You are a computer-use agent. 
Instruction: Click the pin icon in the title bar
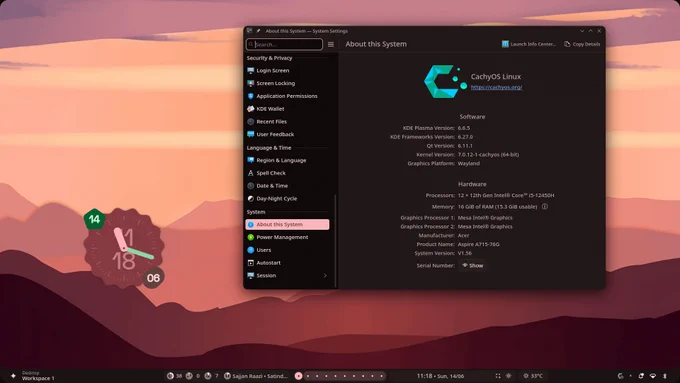pyautogui.click(x=258, y=31)
